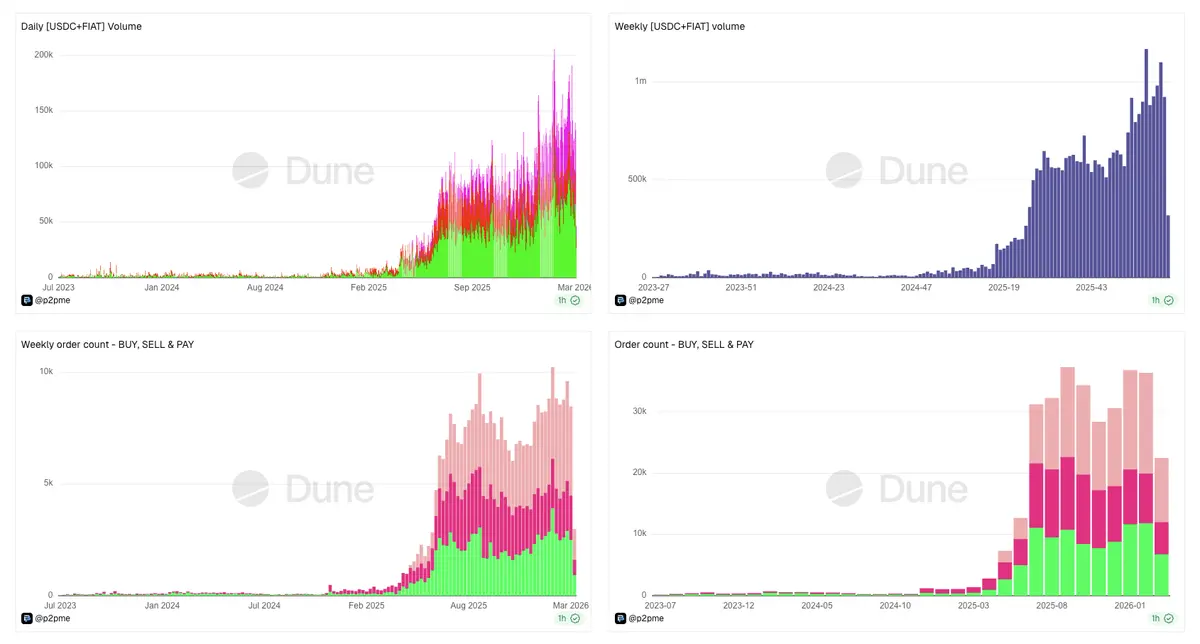Click the Mar 2026 x-axis label in Weekly order count chart
Viewport: 1200px width, 644px height.
coord(573,605)
